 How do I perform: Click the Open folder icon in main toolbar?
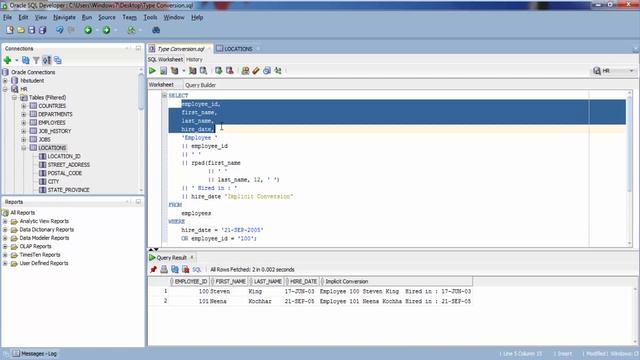click(21, 30)
